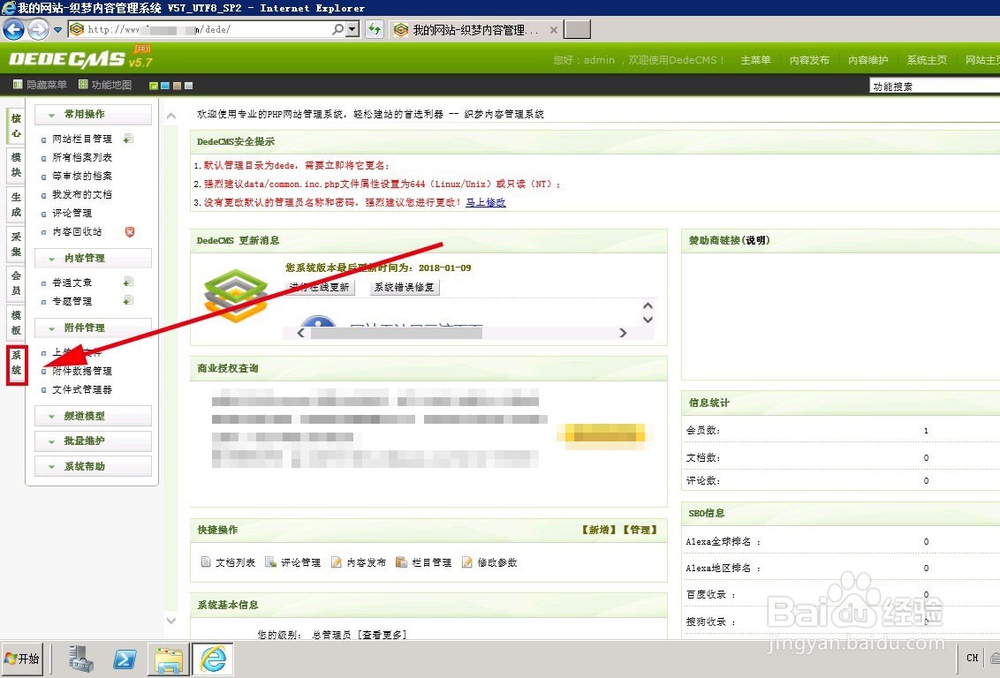Open the address bar autocomplete dropdown

click(x=353, y=29)
